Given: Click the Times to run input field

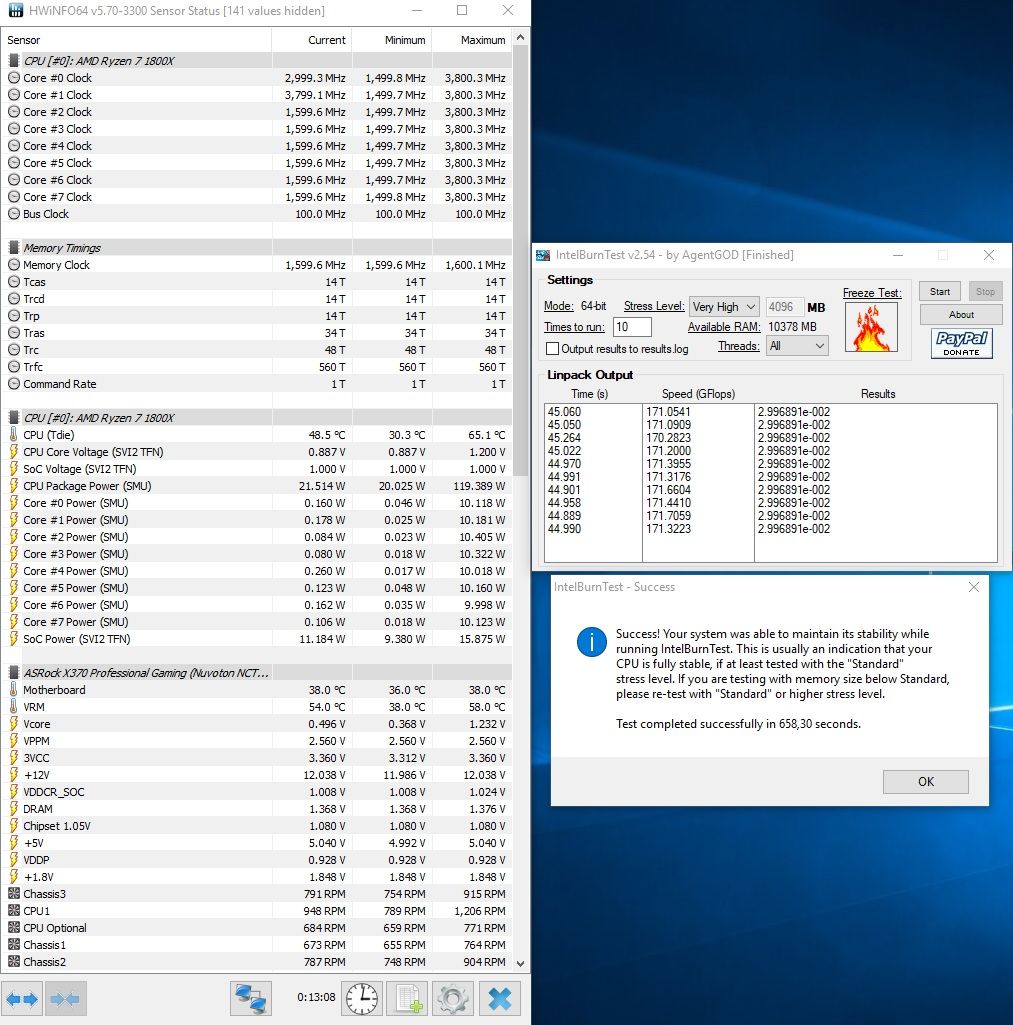Looking at the screenshot, I should point(632,327).
